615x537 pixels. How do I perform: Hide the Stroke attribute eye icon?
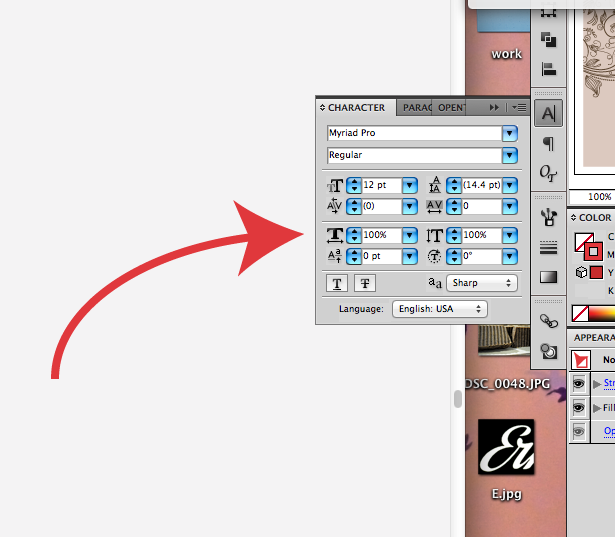click(579, 384)
